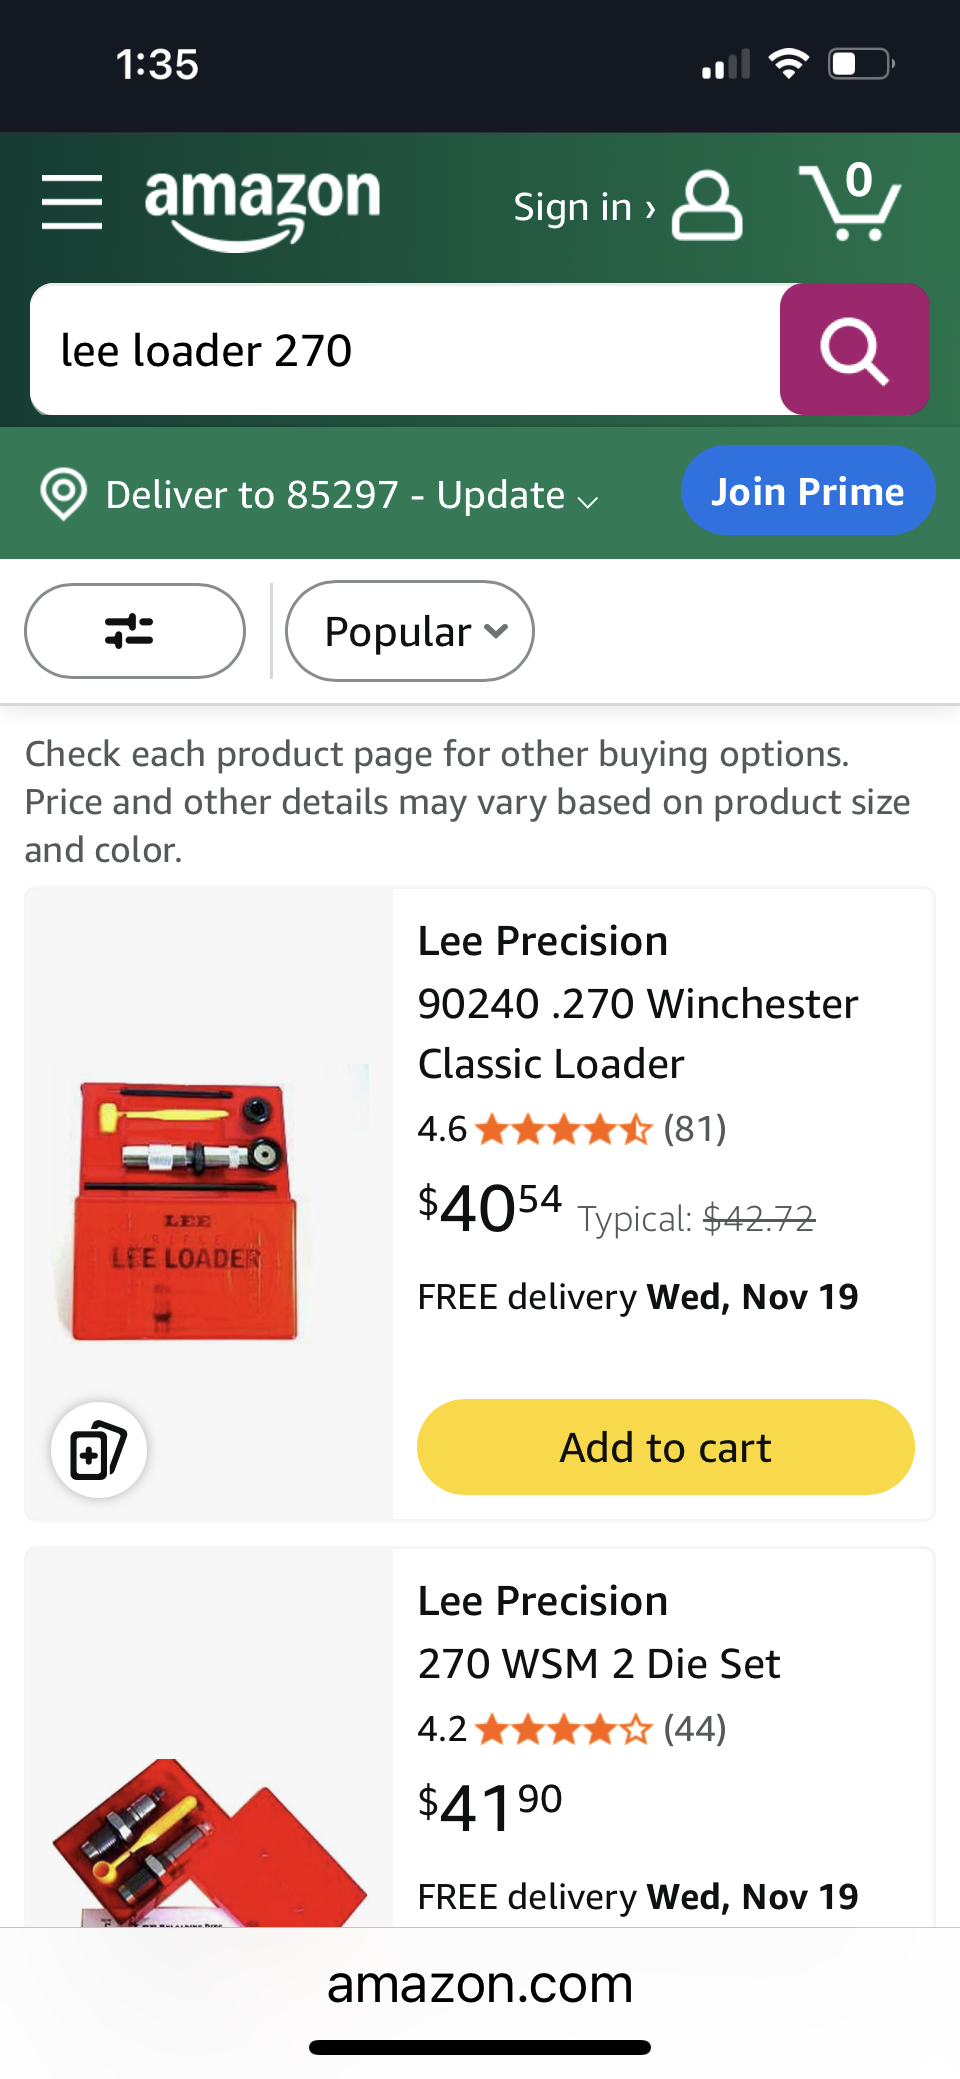The height and width of the screenshot is (2079, 960).
Task: Open the shopping cart icon
Action: coord(850,203)
